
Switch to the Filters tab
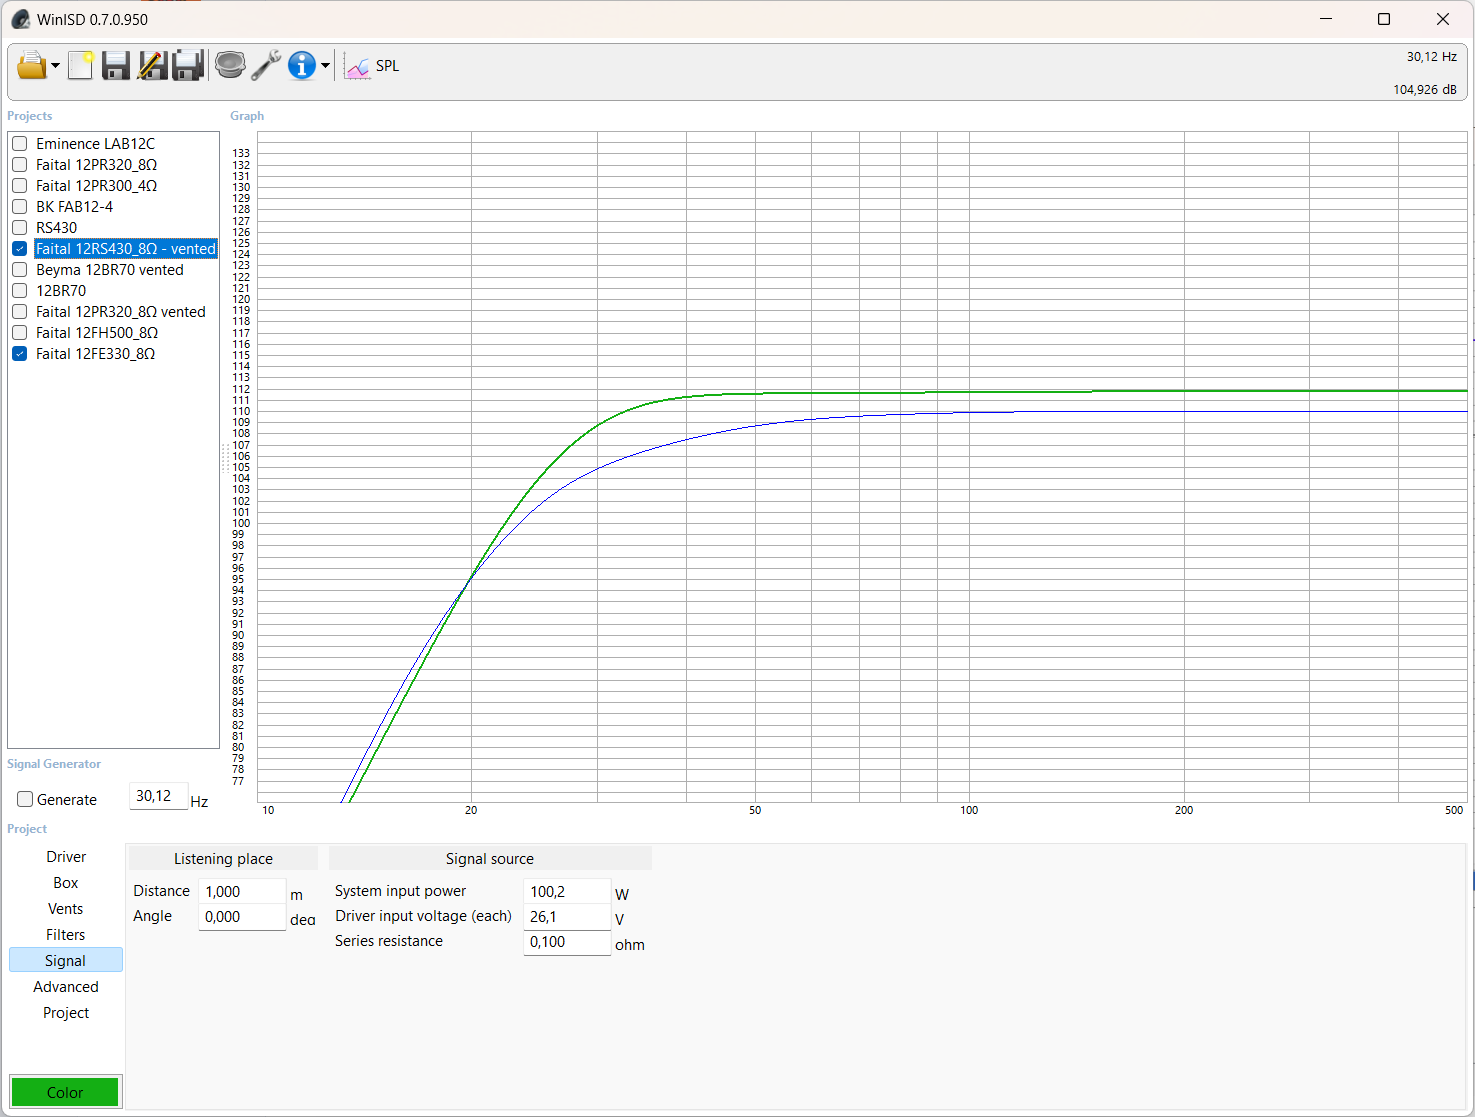point(66,935)
